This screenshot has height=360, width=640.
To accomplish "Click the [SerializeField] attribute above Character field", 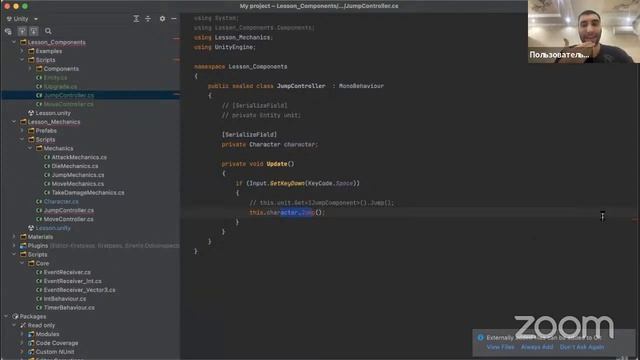I will tap(249, 134).
